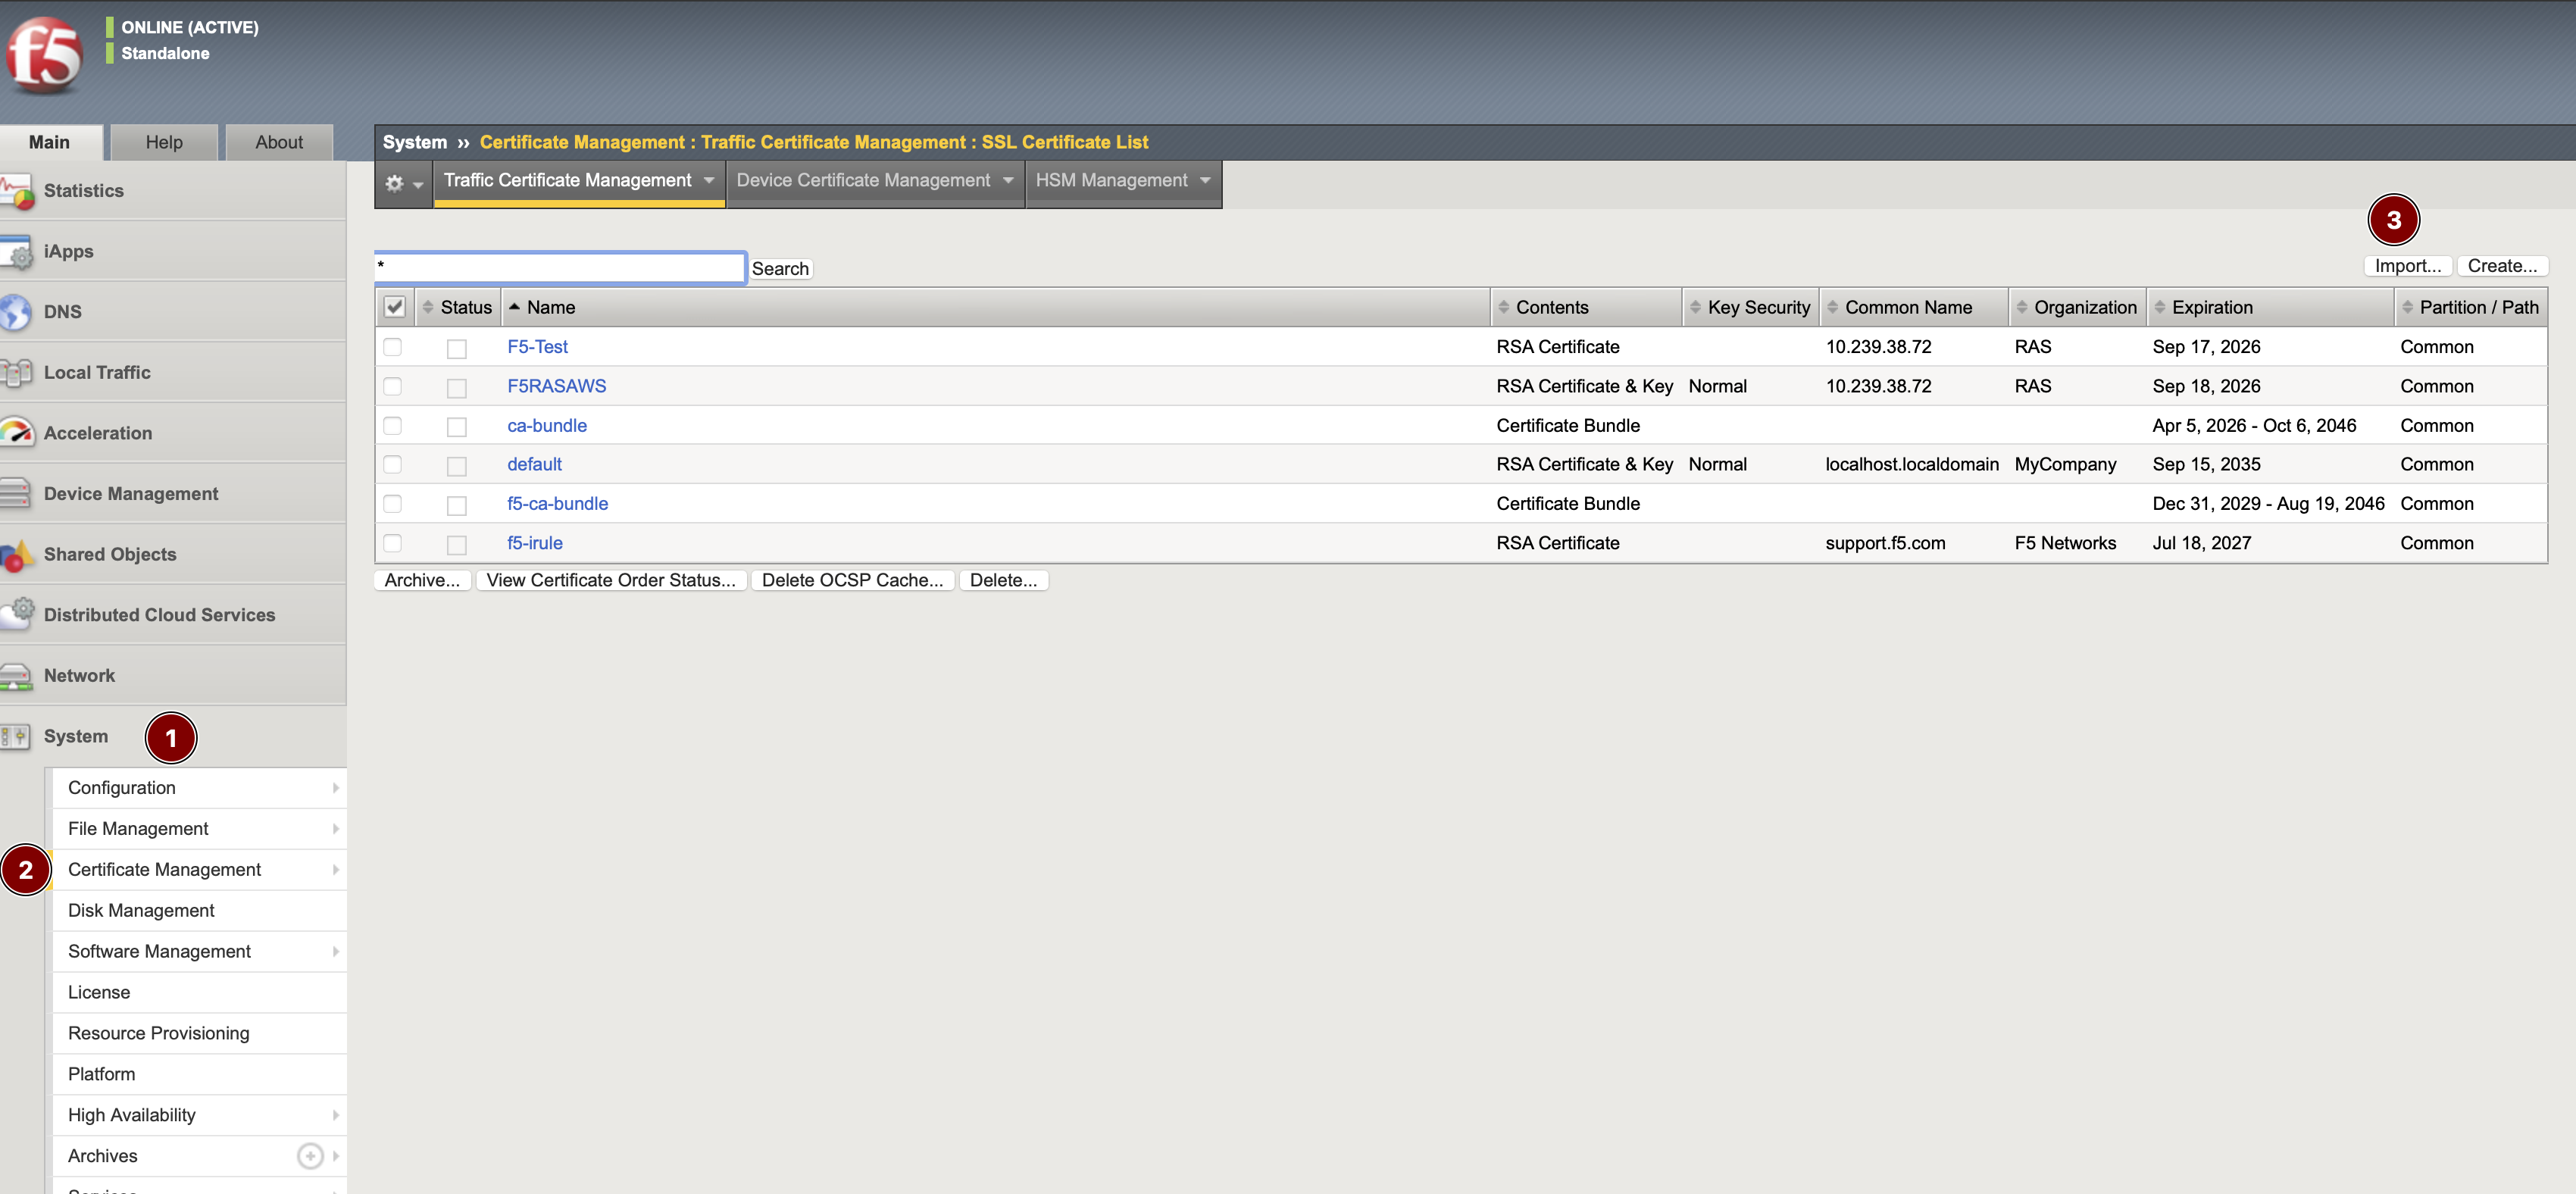The height and width of the screenshot is (1194, 2576).
Task: Check the f5-ca-bundle row checkbox
Action: point(393,504)
